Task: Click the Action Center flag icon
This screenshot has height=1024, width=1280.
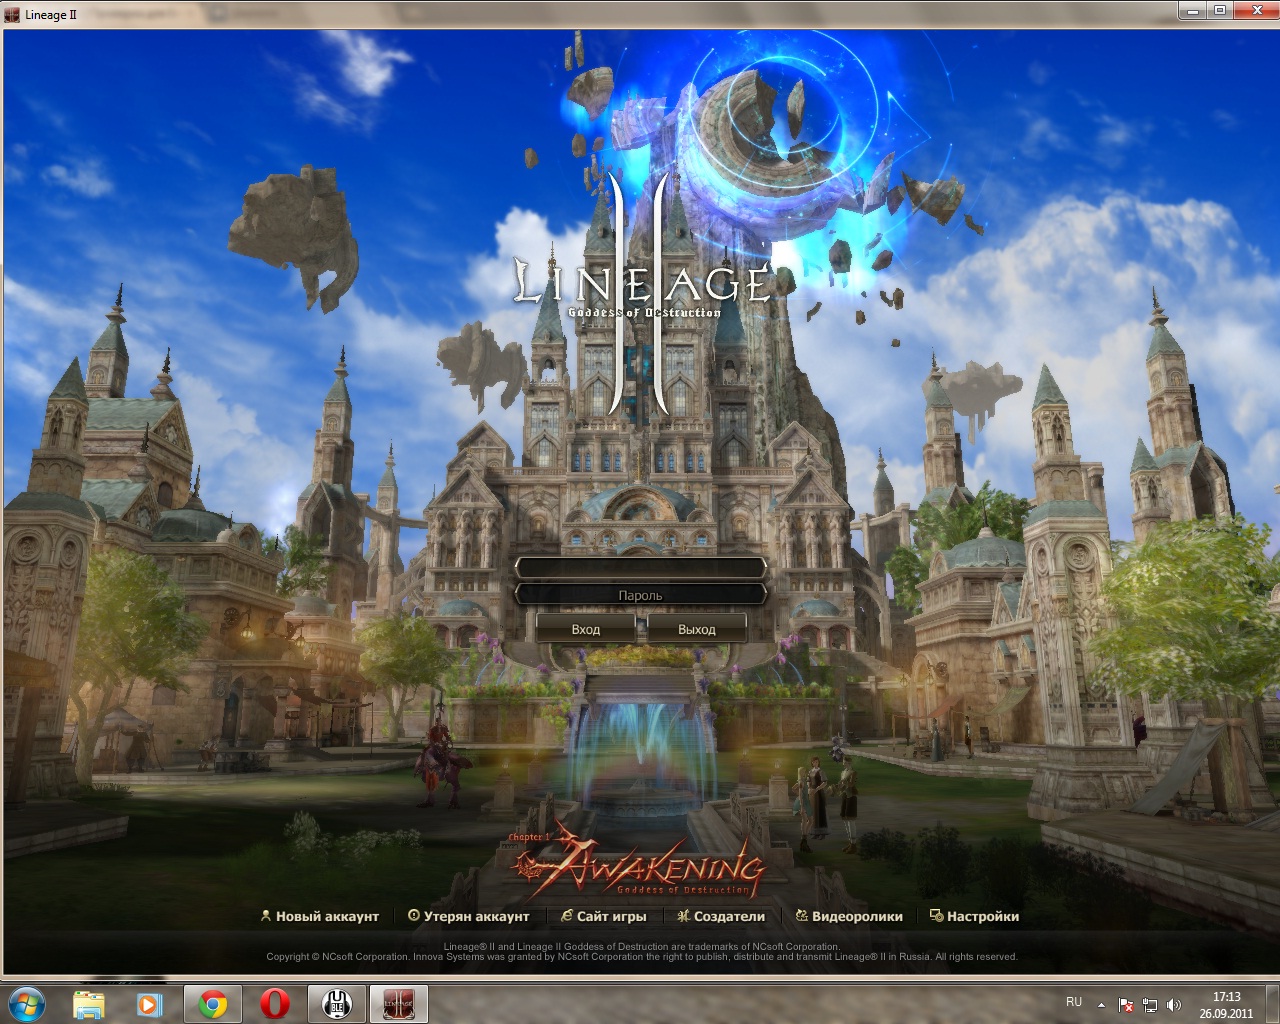Action: (x=1126, y=1004)
